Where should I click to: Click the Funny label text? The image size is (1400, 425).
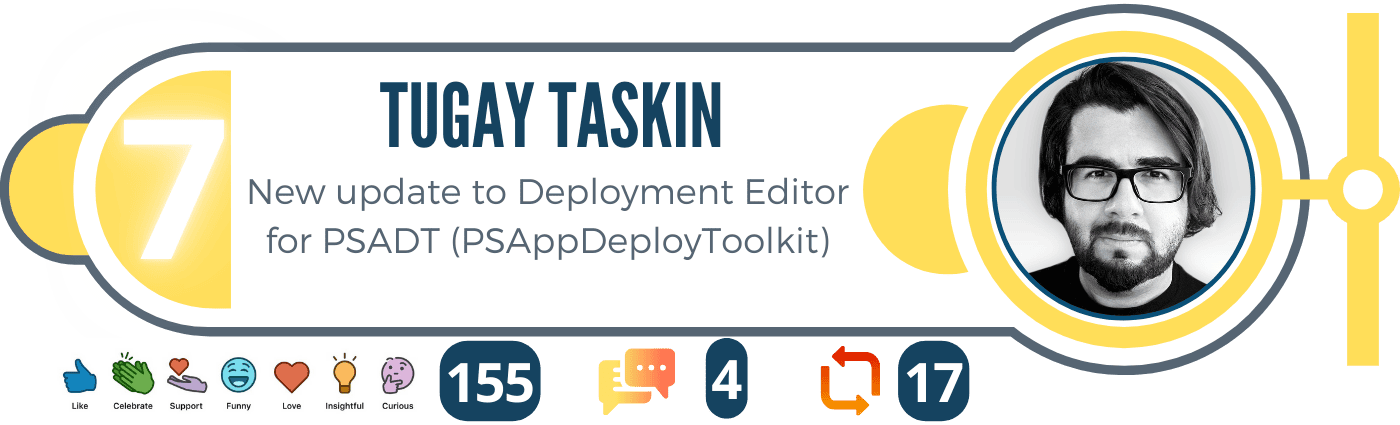[239, 406]
